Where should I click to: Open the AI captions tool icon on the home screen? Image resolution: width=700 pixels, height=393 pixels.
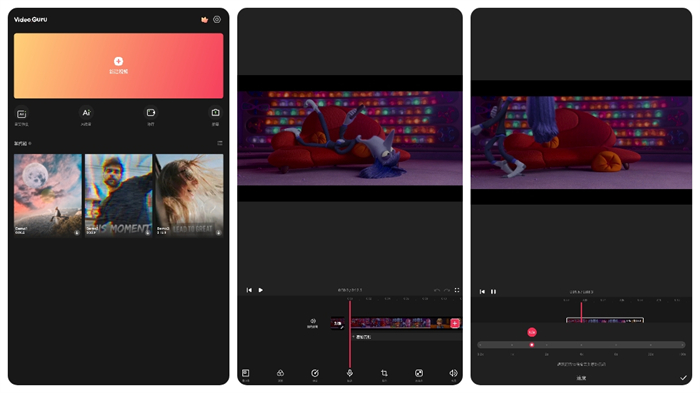pyautogui.click(x=21, y=113)
